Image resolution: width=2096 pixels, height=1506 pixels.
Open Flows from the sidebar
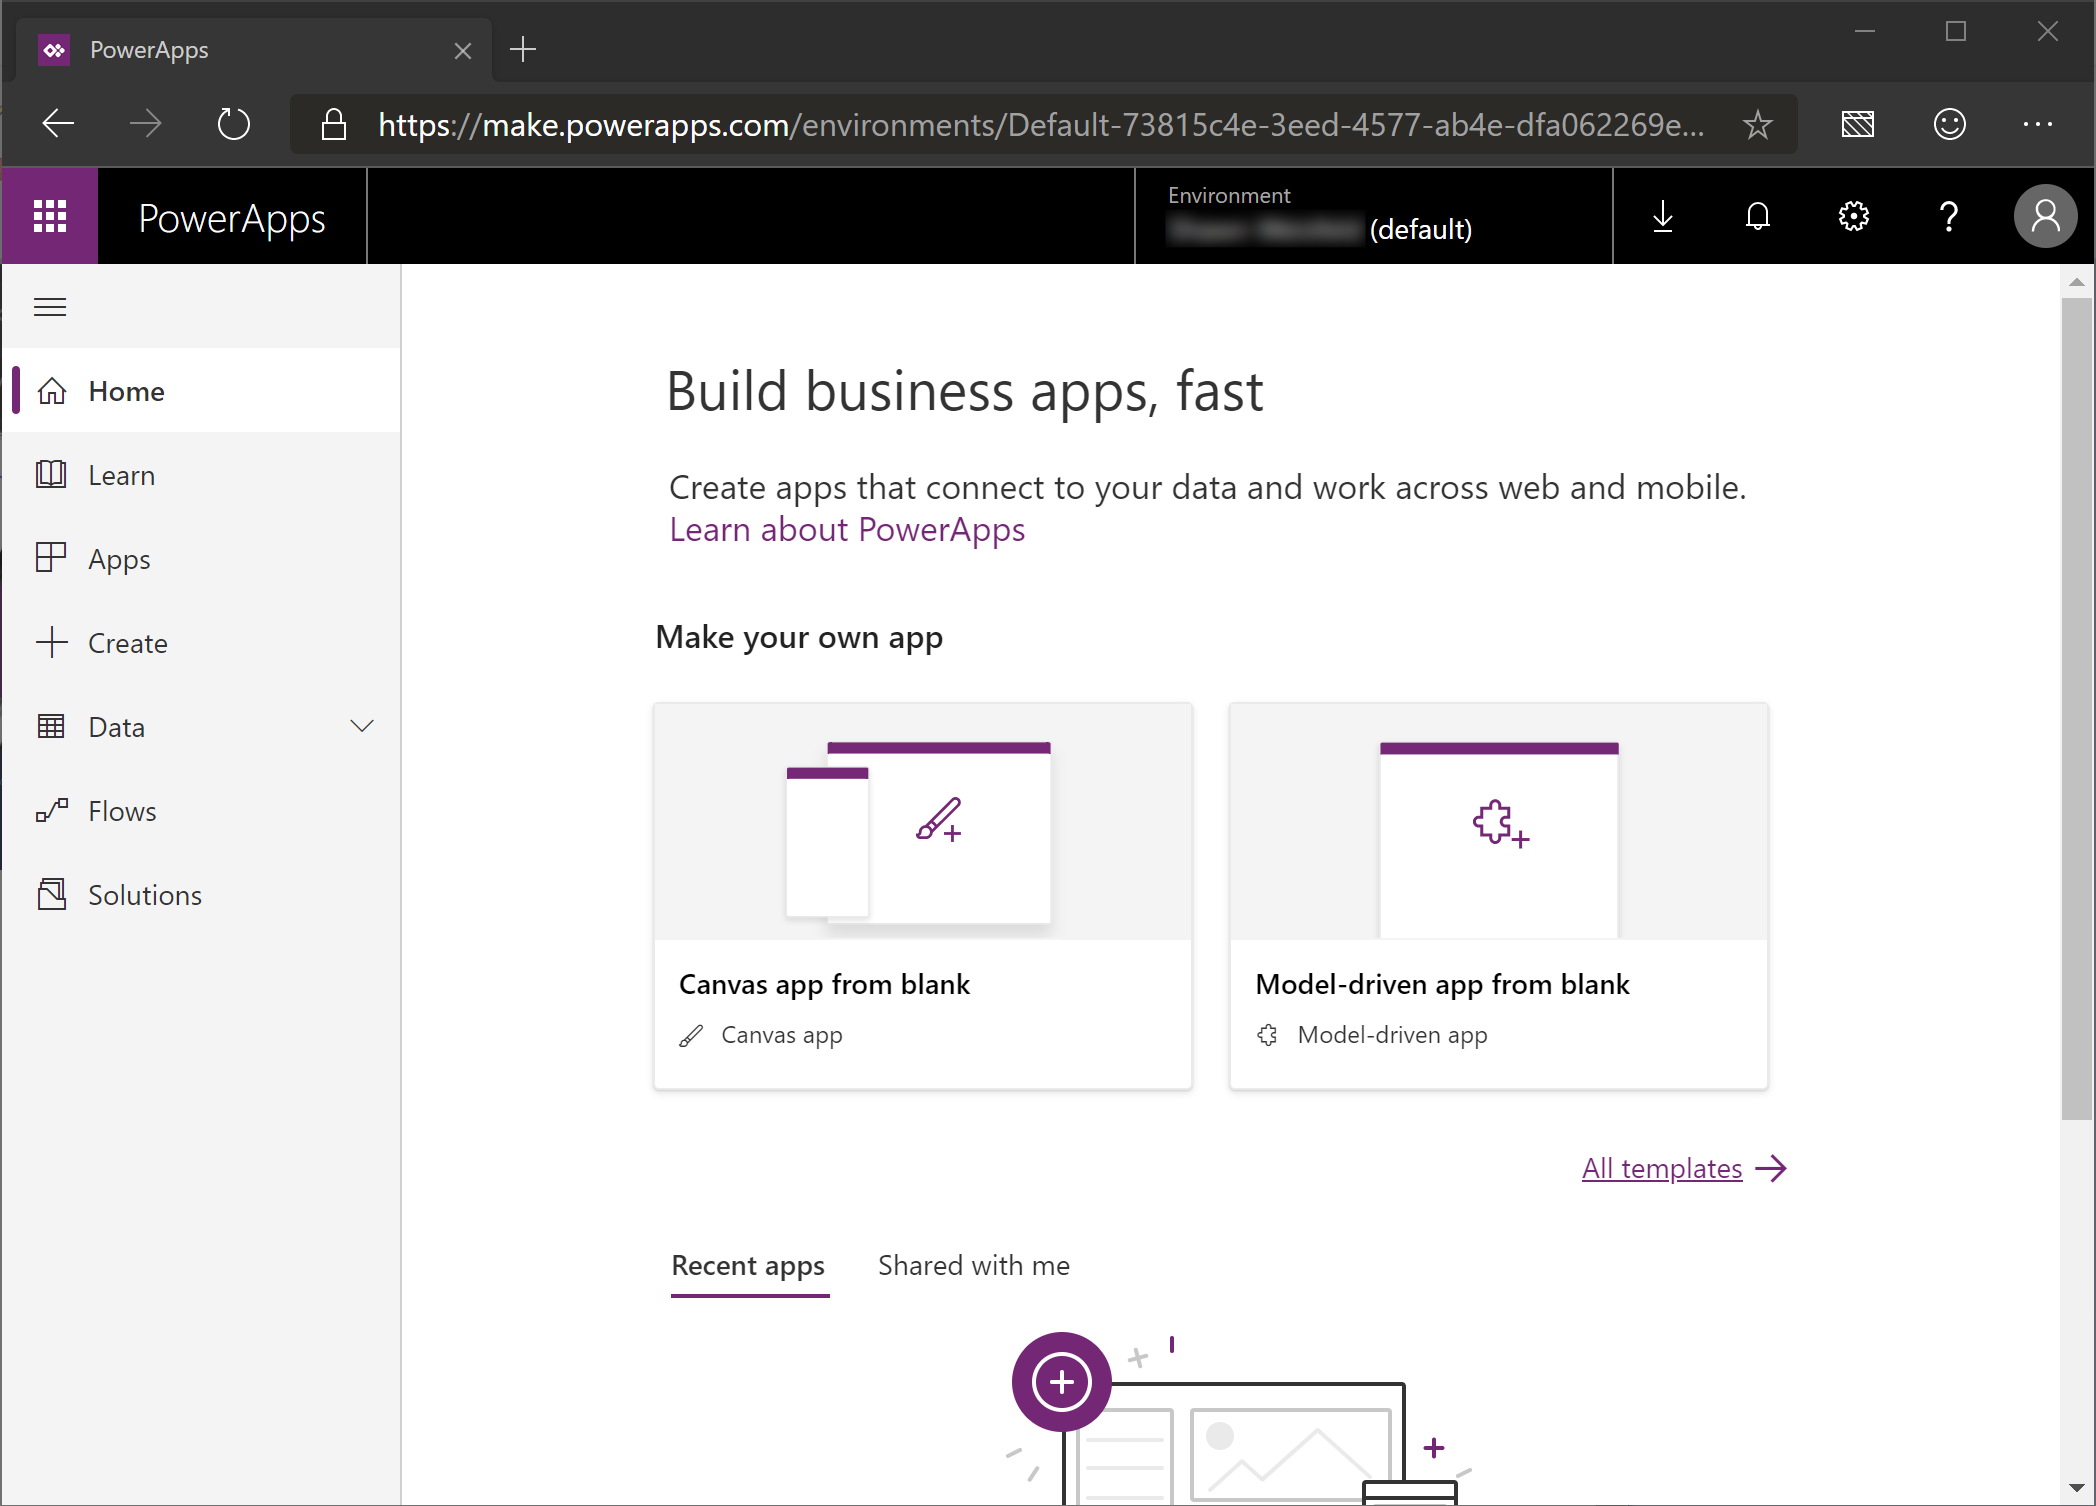120,810
